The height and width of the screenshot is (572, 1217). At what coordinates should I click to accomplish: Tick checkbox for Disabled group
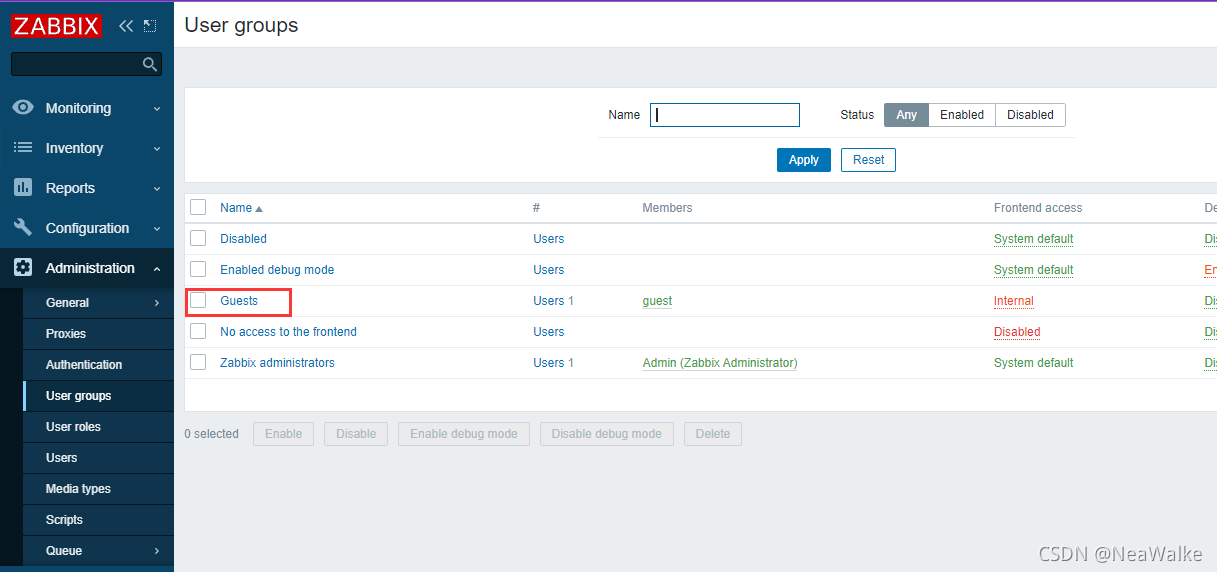coord(198,238)
